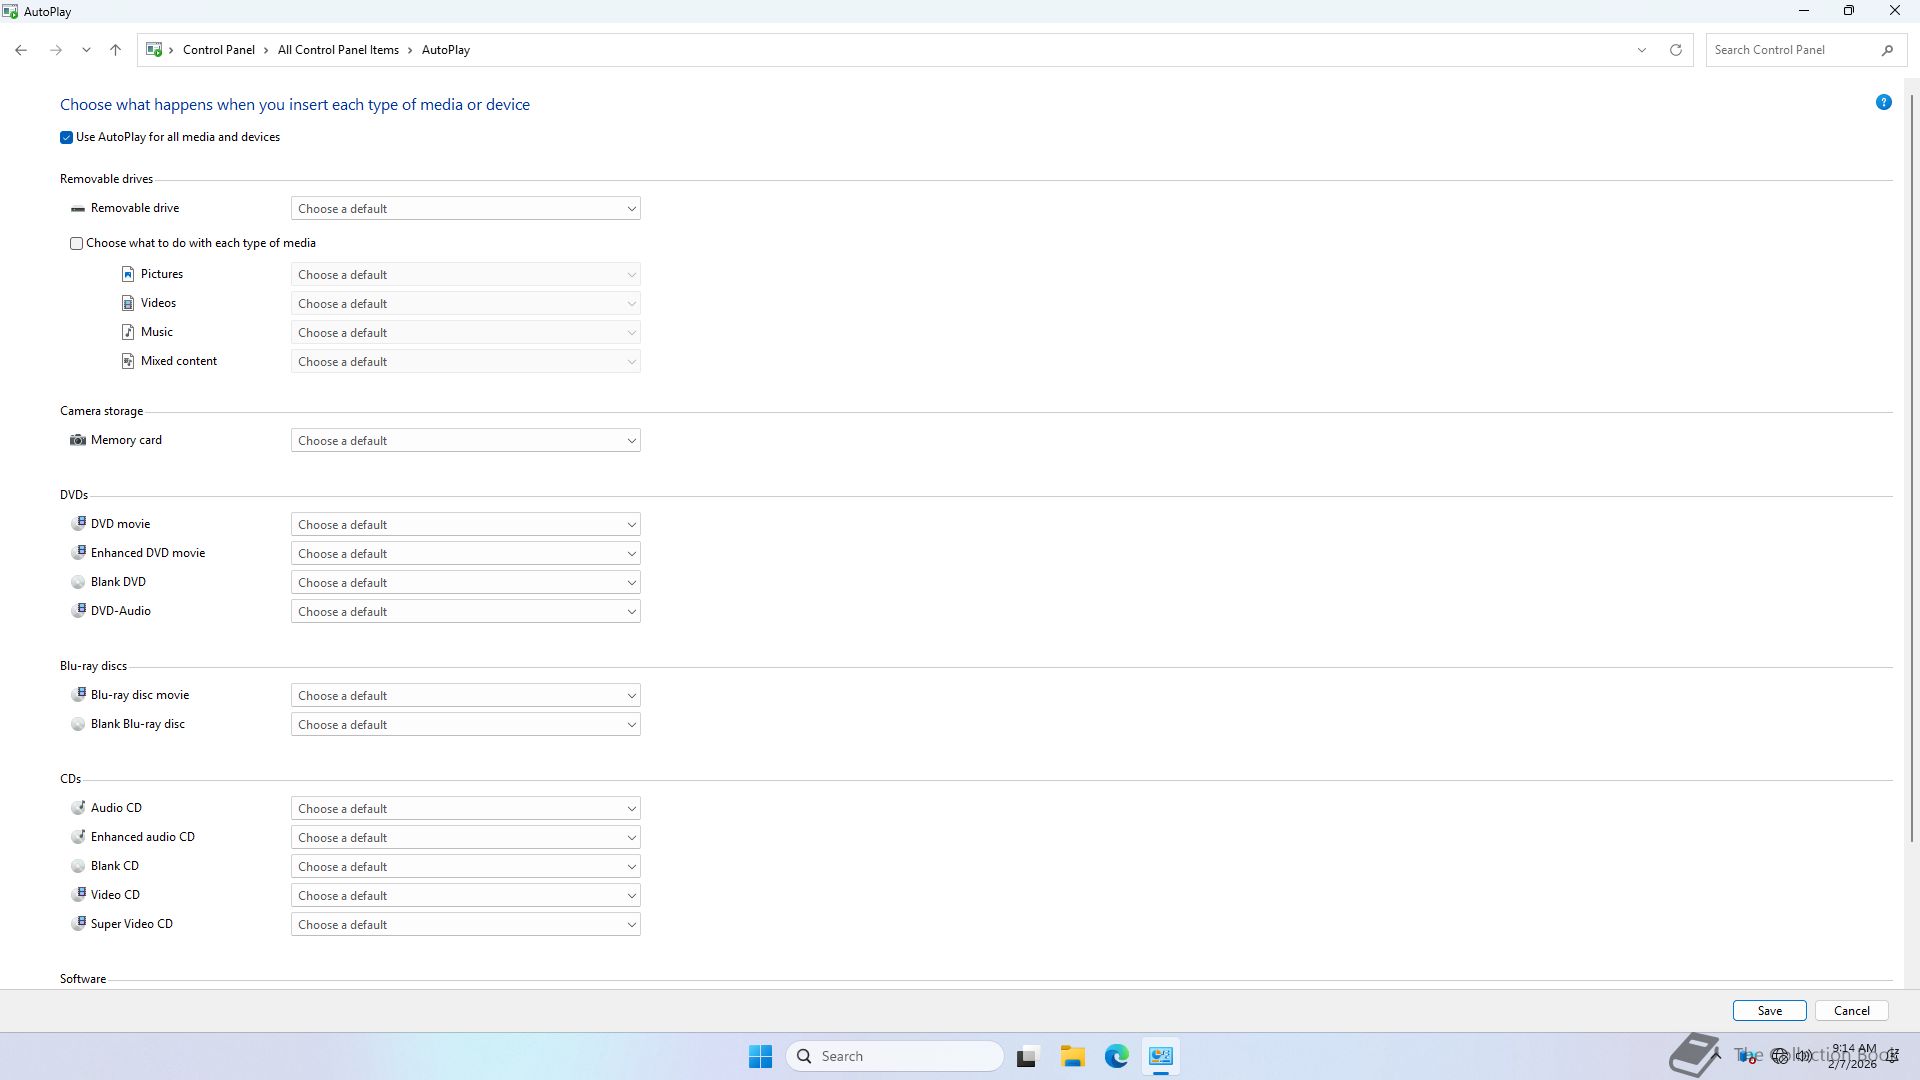This screenshot has height=1080, width=1920.
Task: Open Microsoft Edge from taskbar
Action: [x=1116, y=1056]
